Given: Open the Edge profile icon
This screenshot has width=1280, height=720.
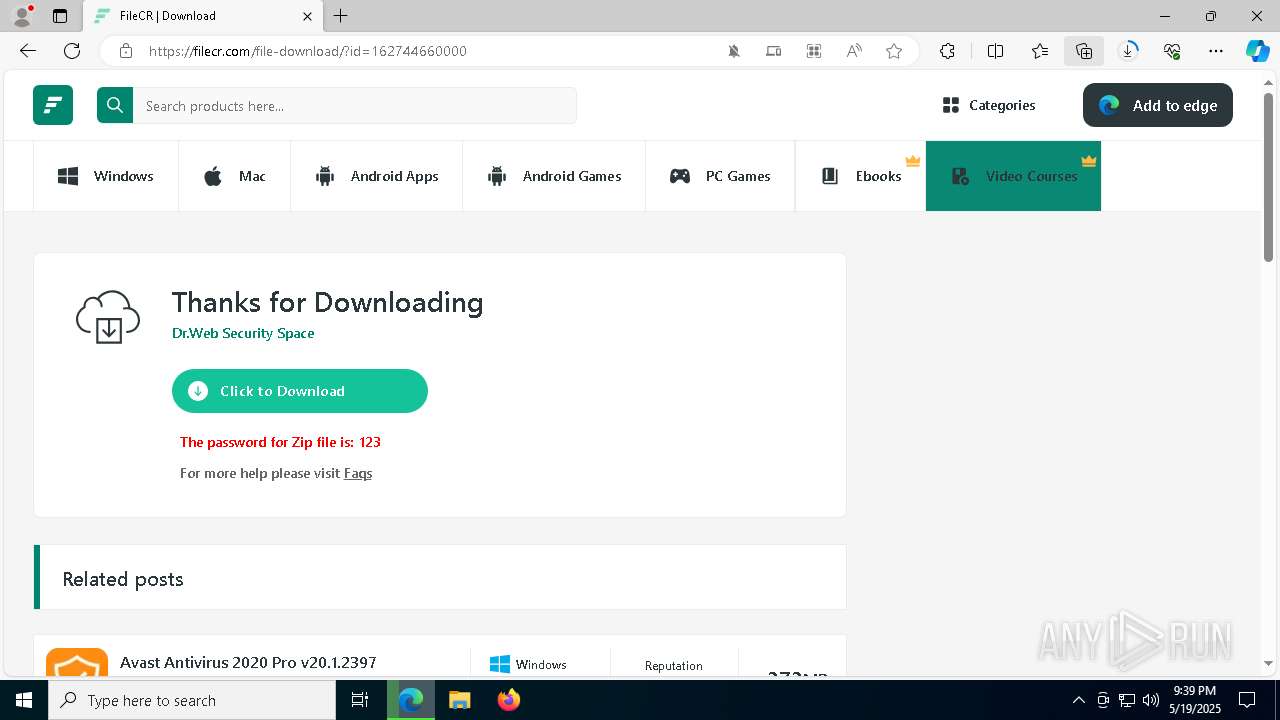Looking at the screenshot, I should click(21, 16).
